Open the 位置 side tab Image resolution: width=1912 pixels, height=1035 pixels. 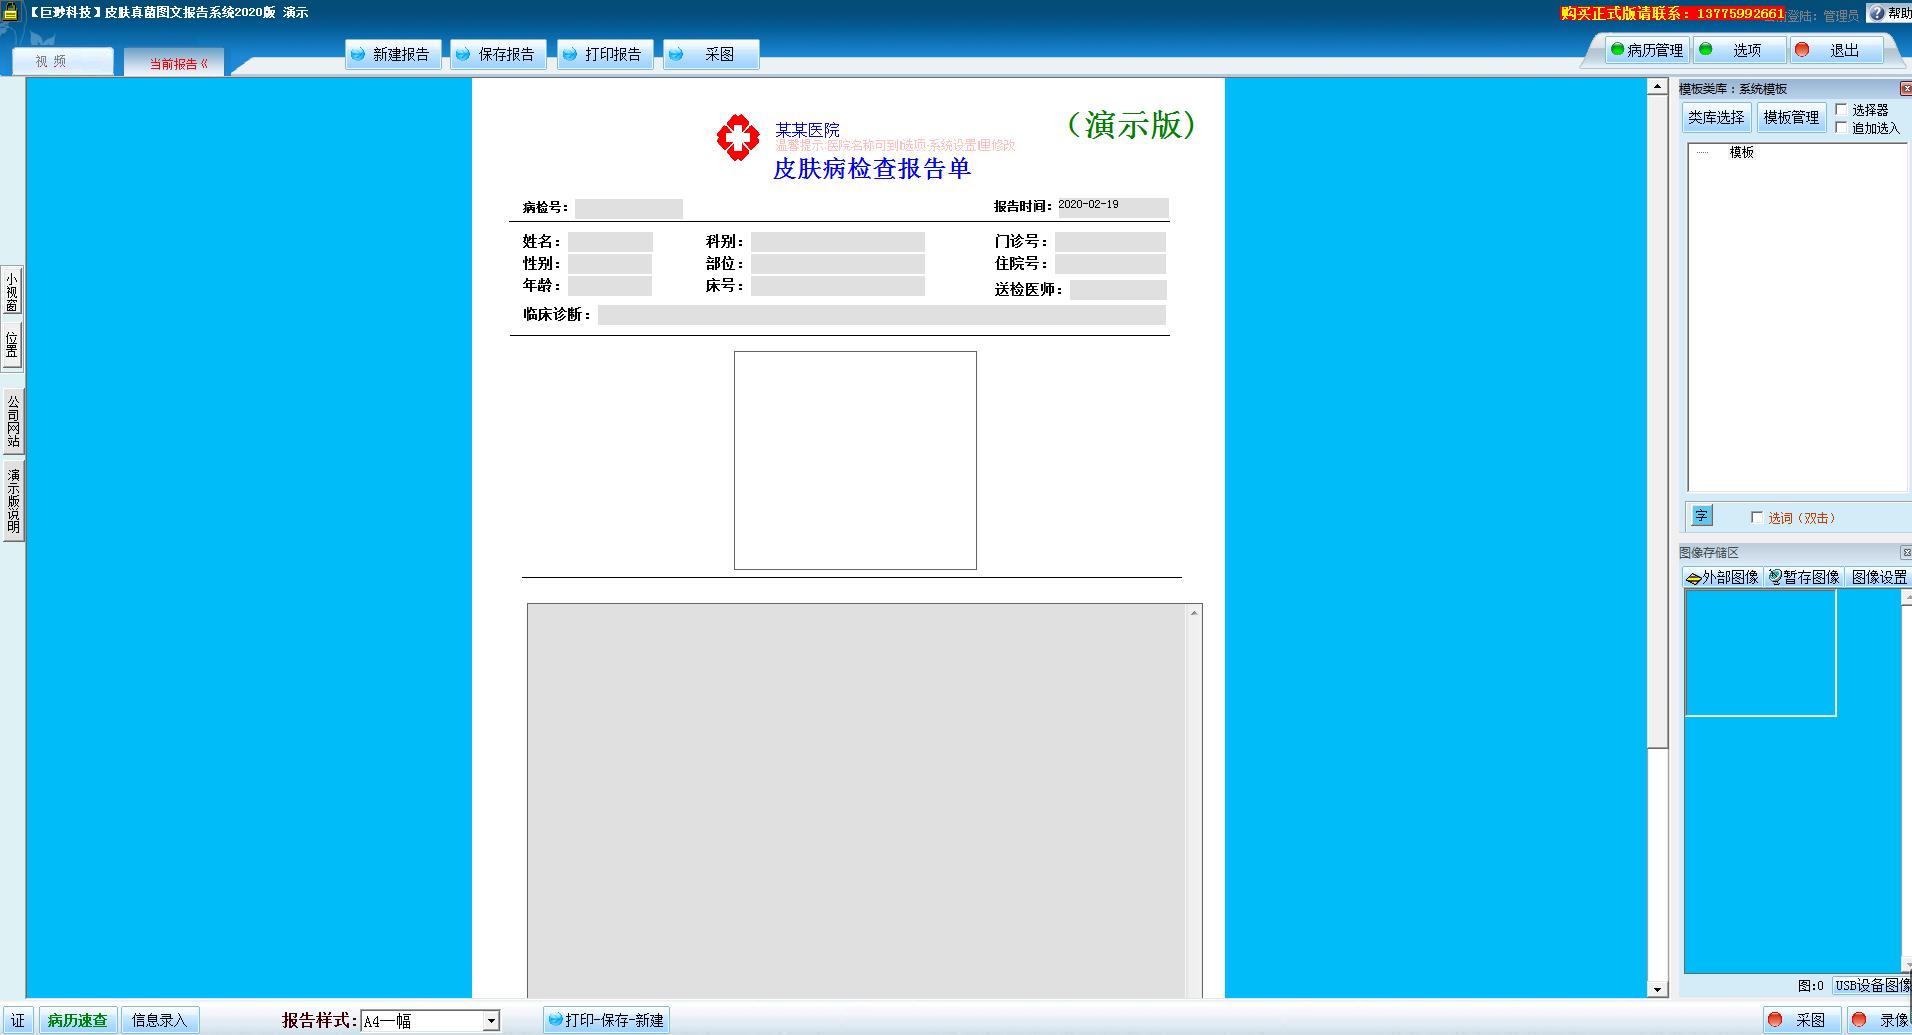[13, 346]
